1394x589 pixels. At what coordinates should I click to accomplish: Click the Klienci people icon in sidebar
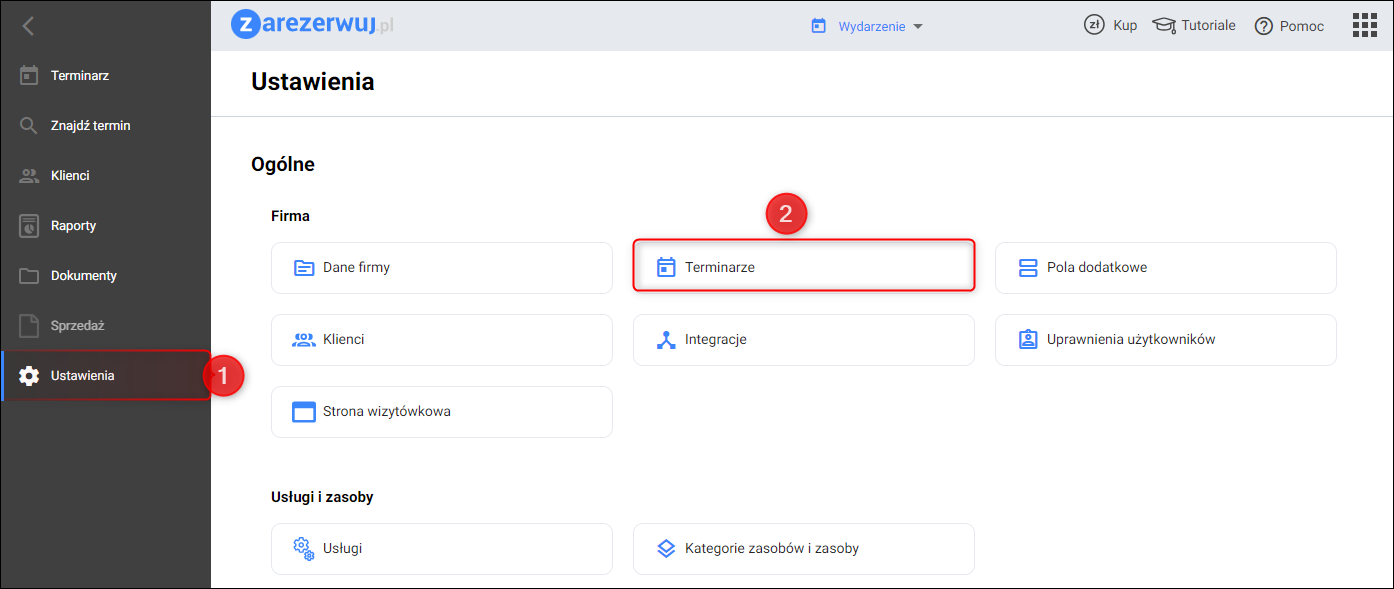point(29,176)
